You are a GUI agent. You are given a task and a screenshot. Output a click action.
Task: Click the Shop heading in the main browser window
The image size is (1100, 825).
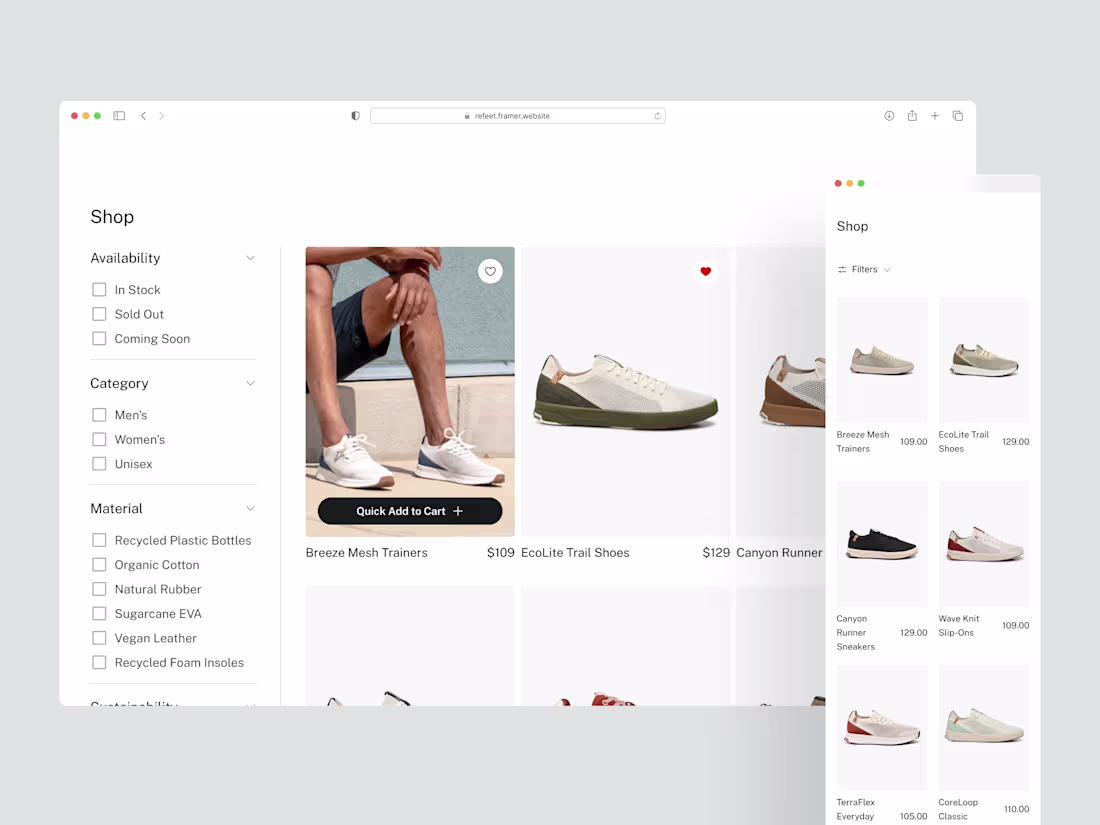tap(112, 217)
